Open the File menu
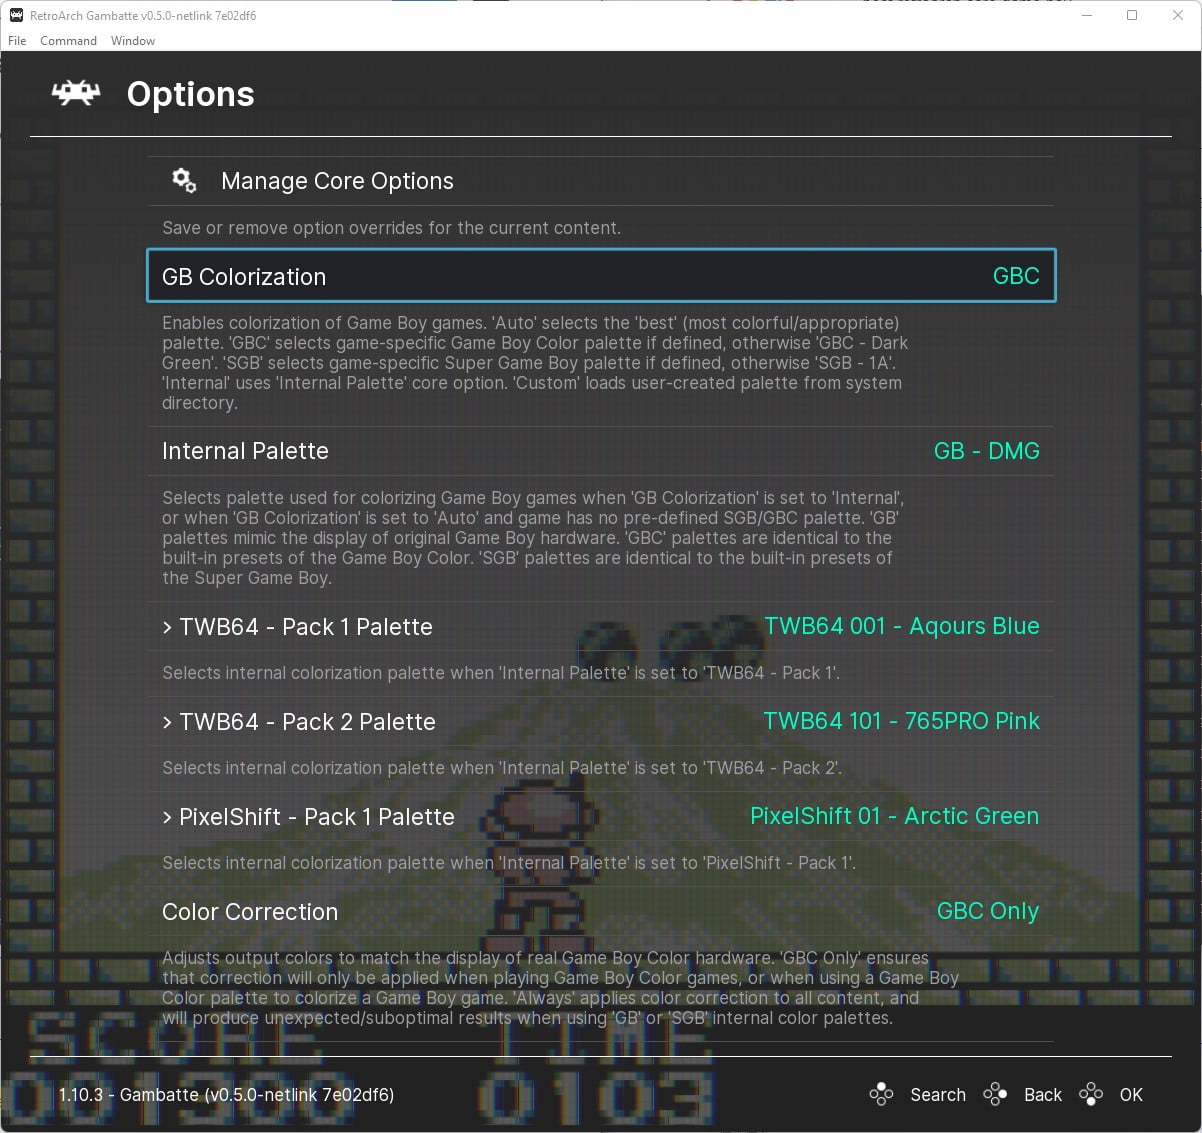Image resolution: width=1202 pixels, height=1133 pixels. [x=16, y=40]
